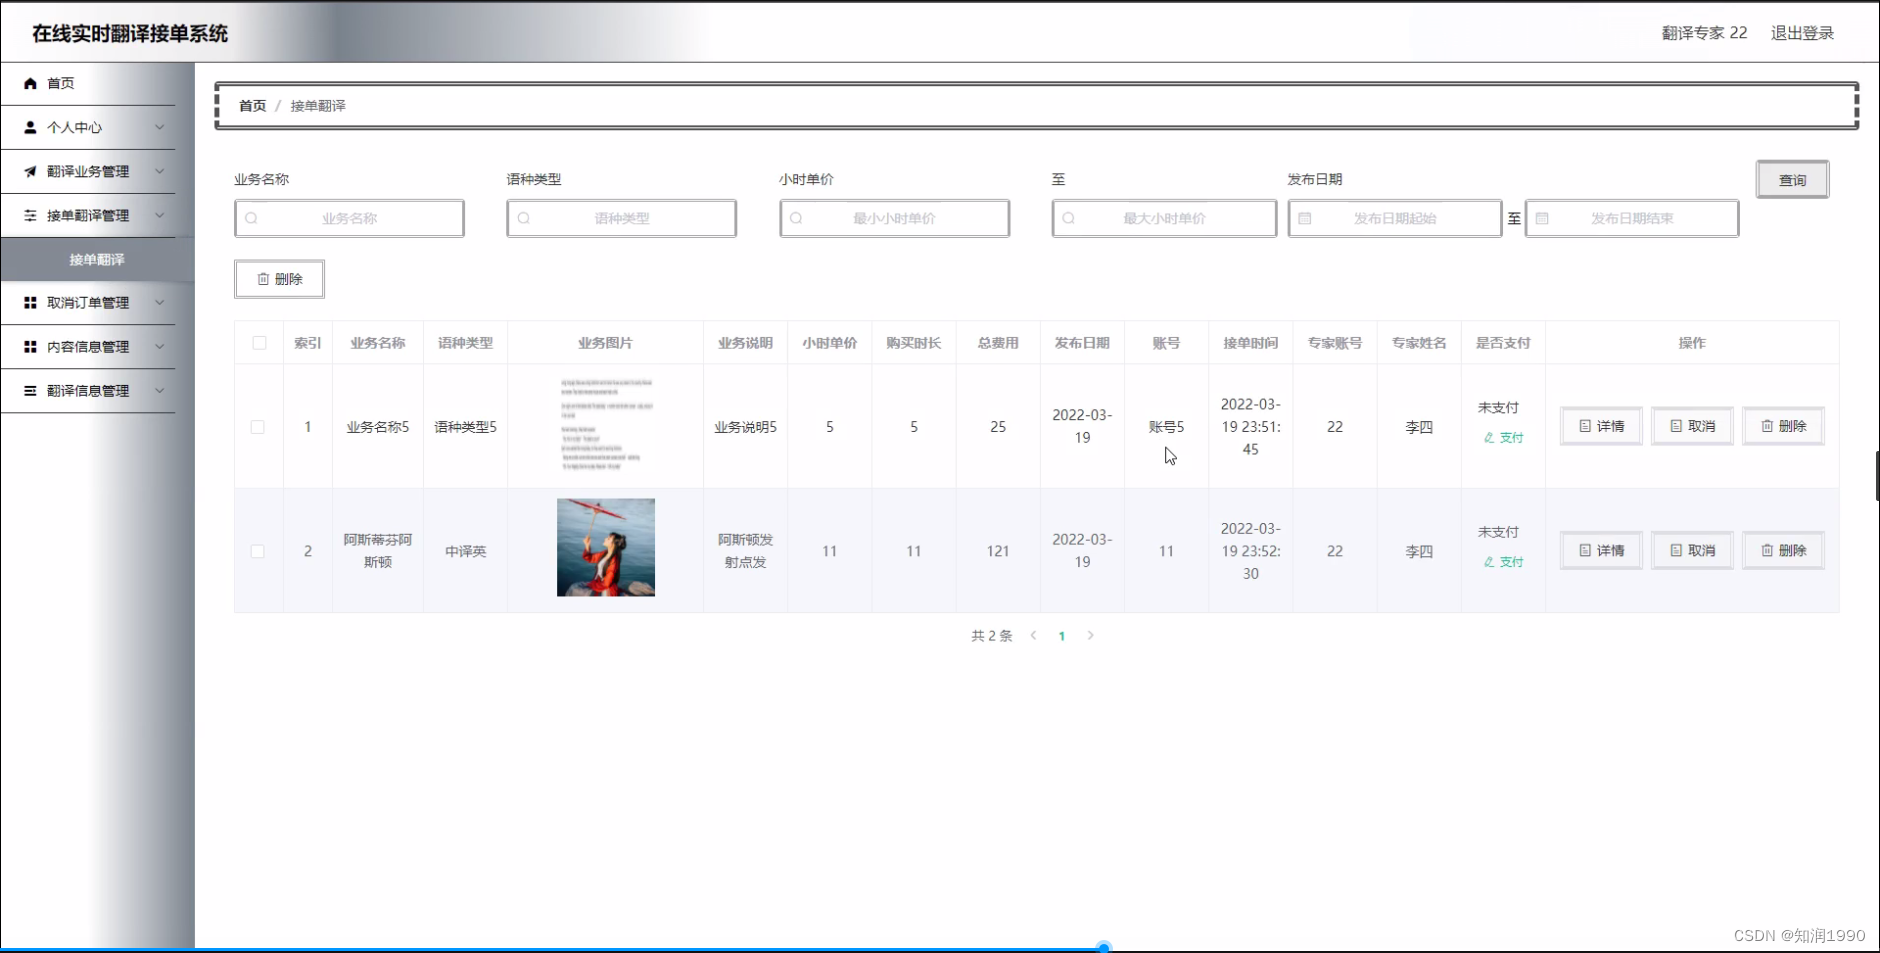Click 退出登录 at top right
The height and width of the screenshot is (953, 1880).
1802,32
